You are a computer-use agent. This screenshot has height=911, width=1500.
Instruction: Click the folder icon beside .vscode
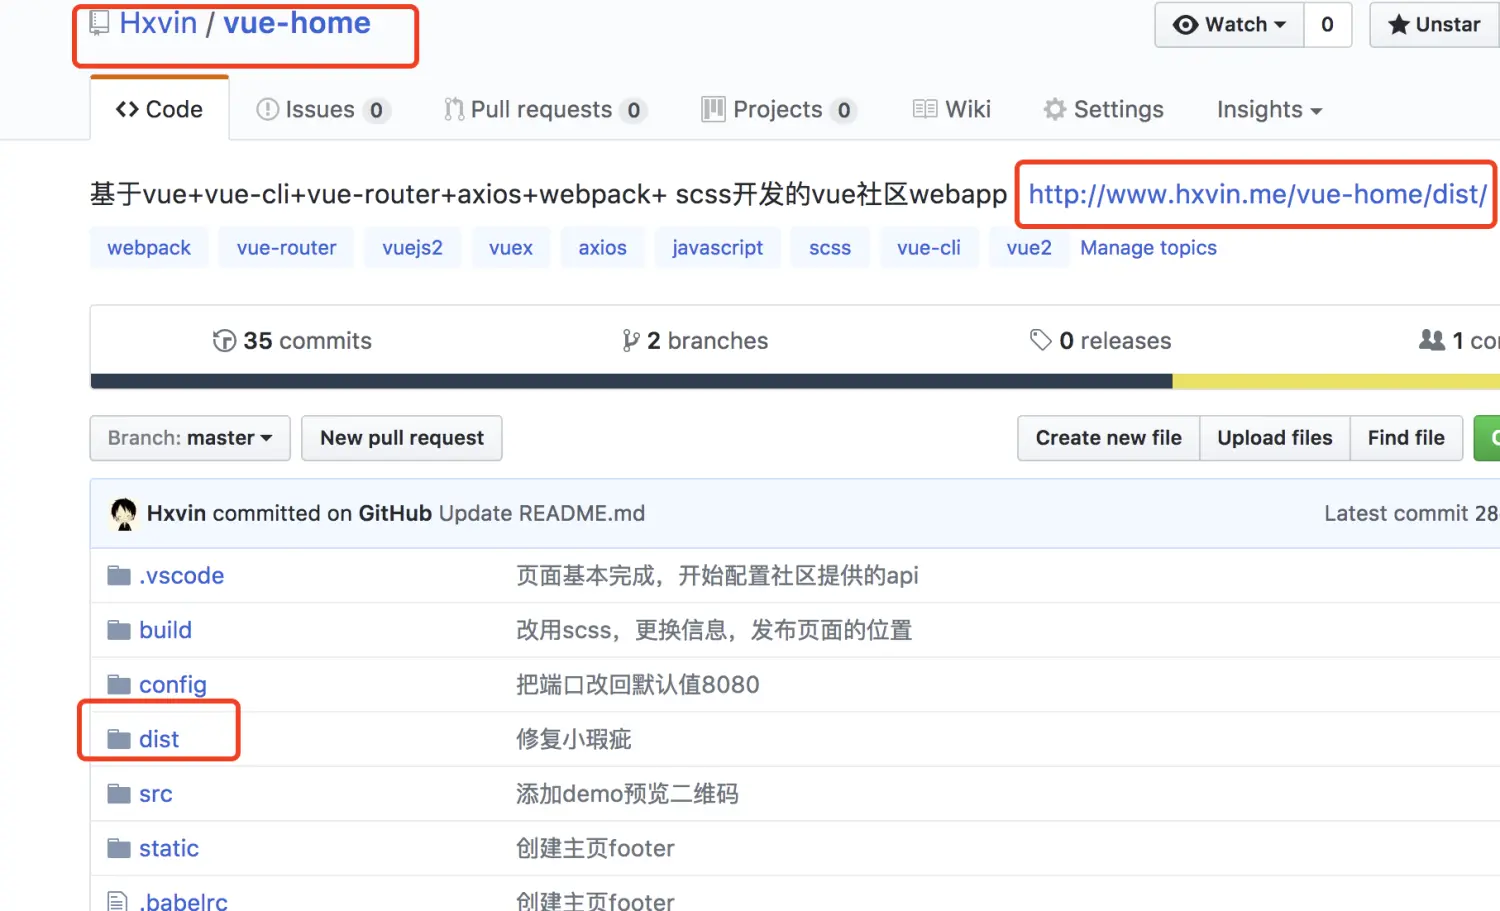[x=119, y=576]
